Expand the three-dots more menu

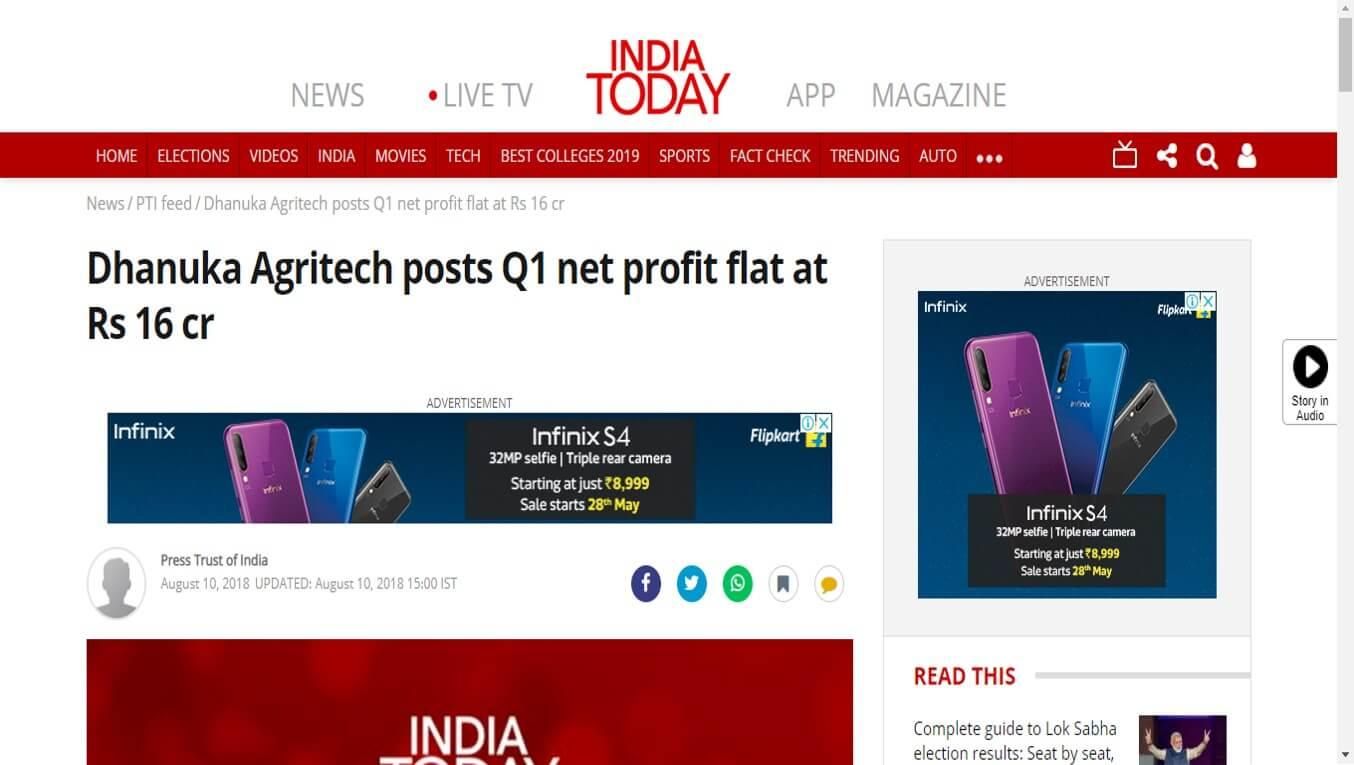[x=989, y=157]
